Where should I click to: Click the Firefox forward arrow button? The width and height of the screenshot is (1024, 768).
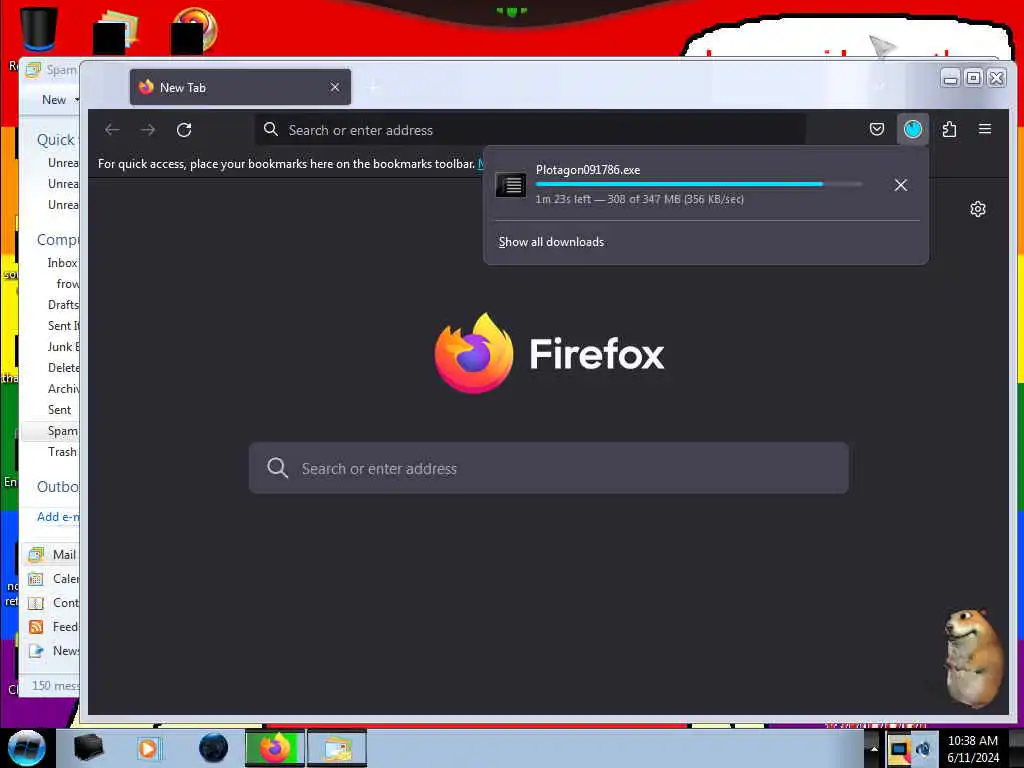(x=148, y=130)
